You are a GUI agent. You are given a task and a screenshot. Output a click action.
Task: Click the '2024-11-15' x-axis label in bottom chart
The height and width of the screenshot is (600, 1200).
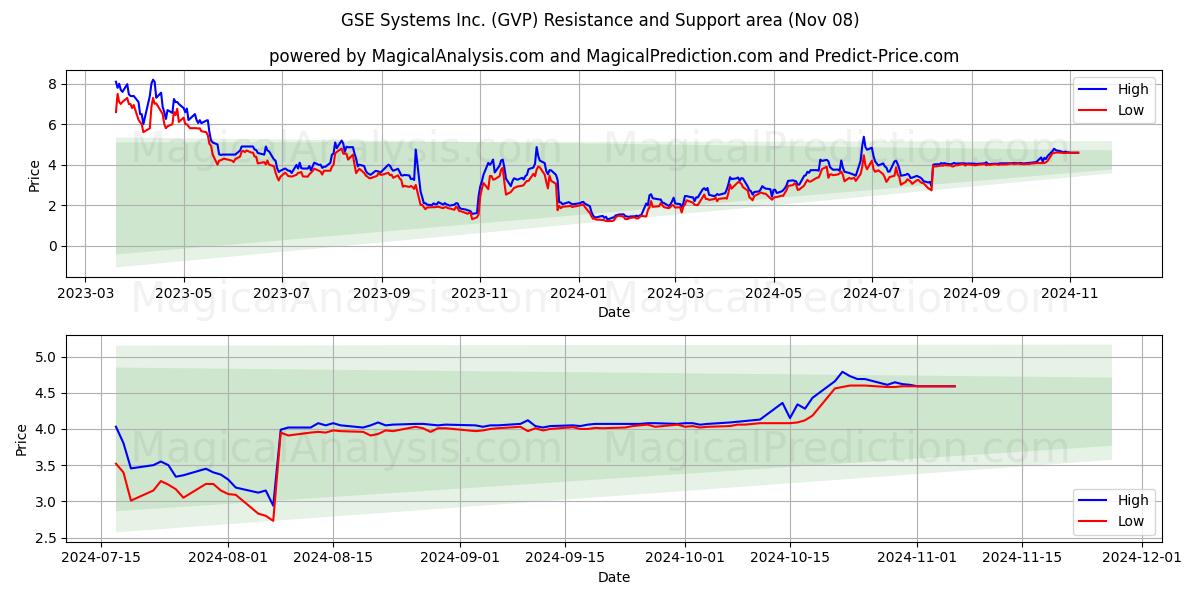tap(1022, 559)
